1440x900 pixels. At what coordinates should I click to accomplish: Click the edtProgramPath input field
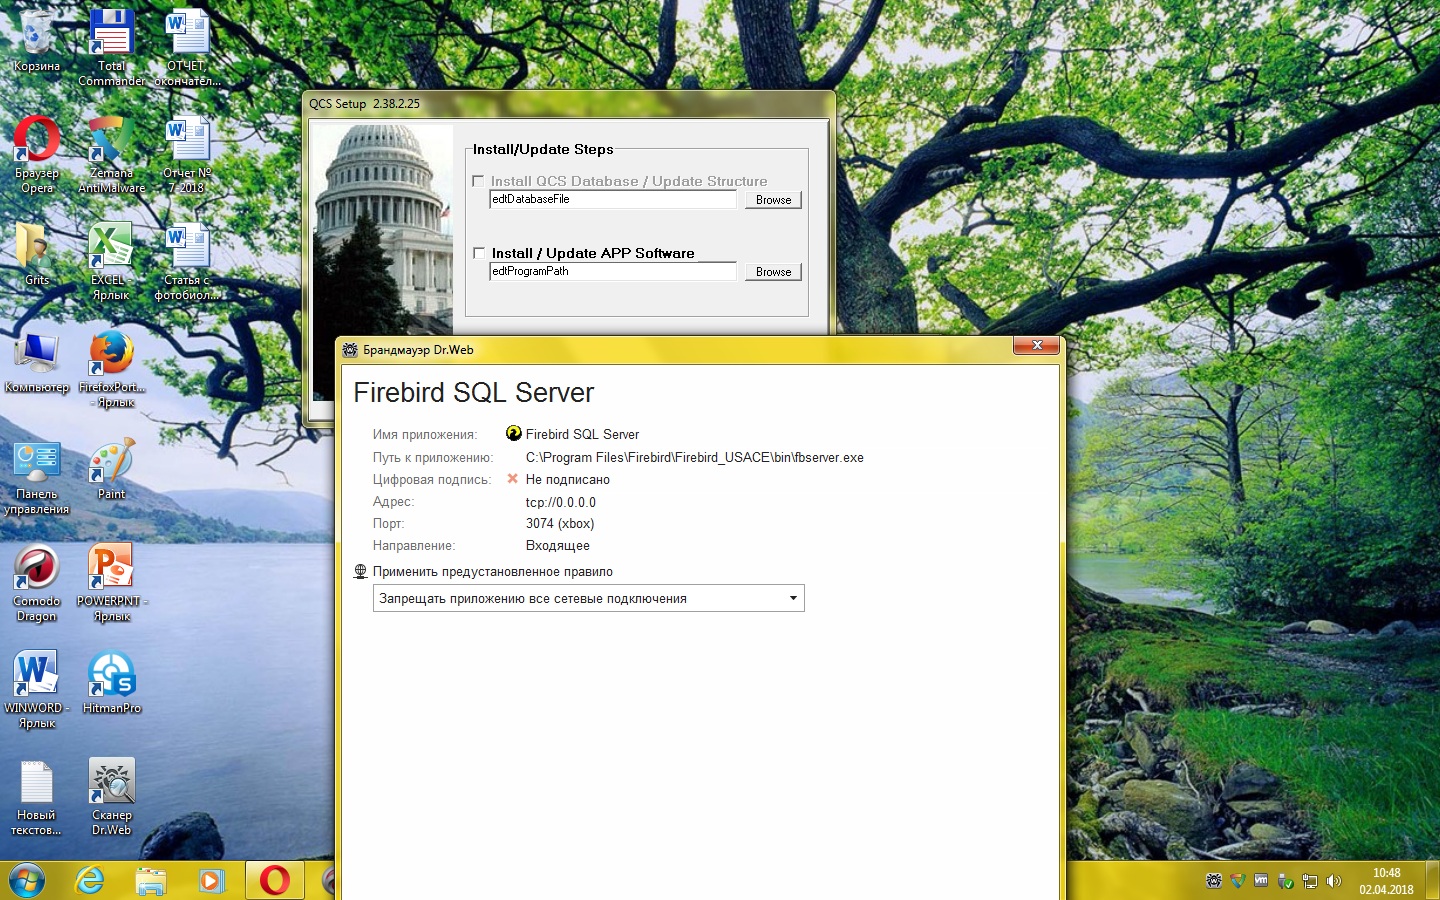(613, 272)
